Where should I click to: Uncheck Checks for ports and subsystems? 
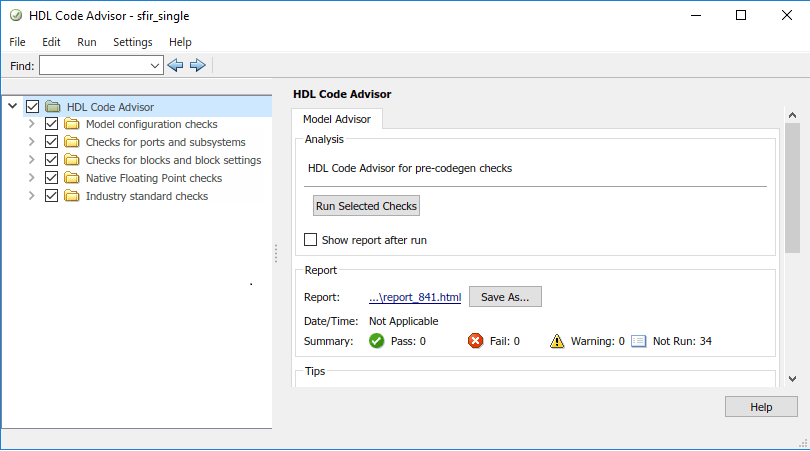(52, 143)
